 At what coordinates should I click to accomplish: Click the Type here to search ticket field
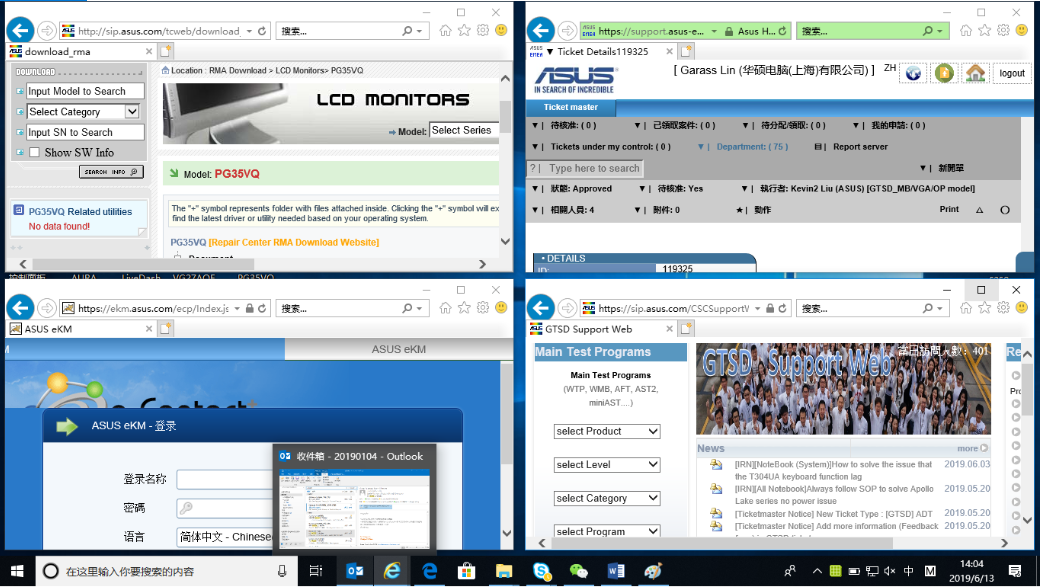pos(594,168)
